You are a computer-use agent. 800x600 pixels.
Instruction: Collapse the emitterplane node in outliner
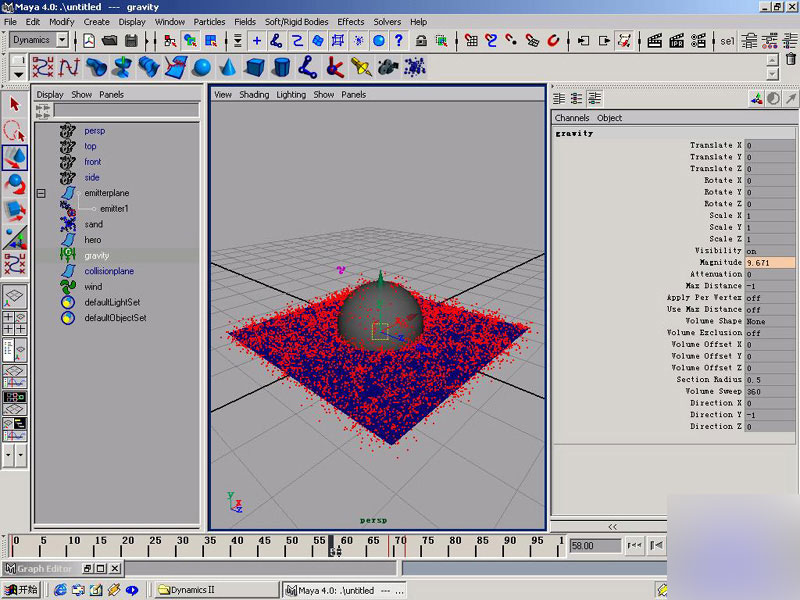click(41, 193)
